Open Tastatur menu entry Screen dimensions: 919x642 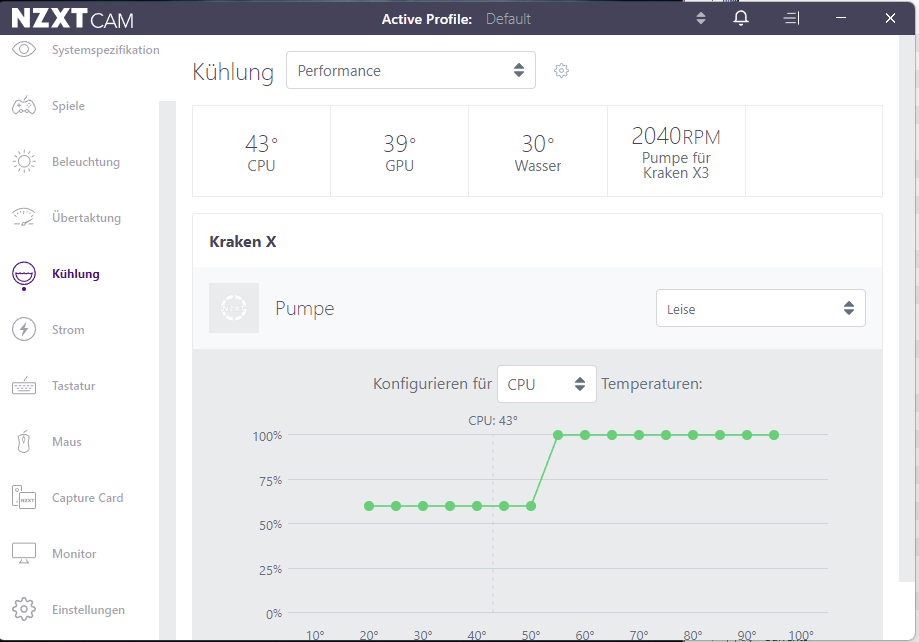73,386
